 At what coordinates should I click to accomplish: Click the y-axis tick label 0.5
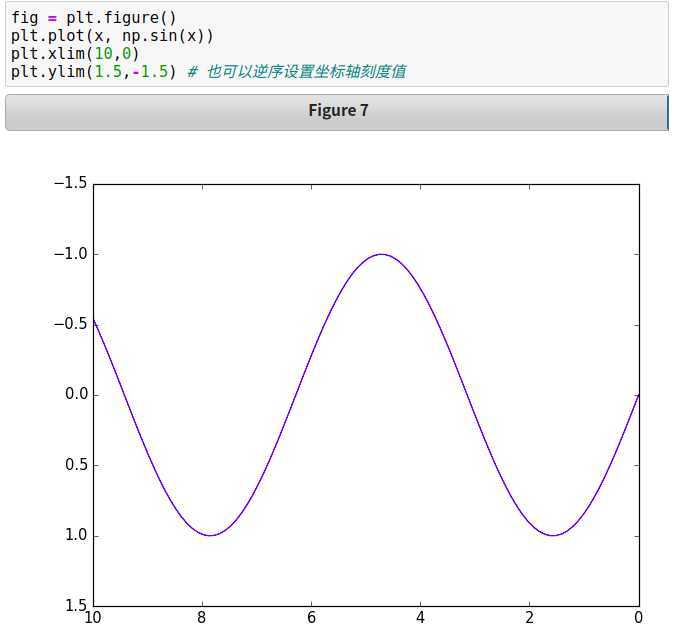pos(77,465)
